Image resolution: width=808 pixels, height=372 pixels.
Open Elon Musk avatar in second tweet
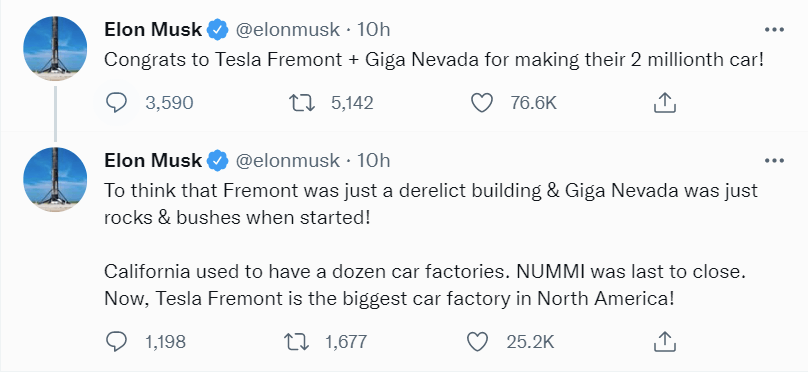55,179
